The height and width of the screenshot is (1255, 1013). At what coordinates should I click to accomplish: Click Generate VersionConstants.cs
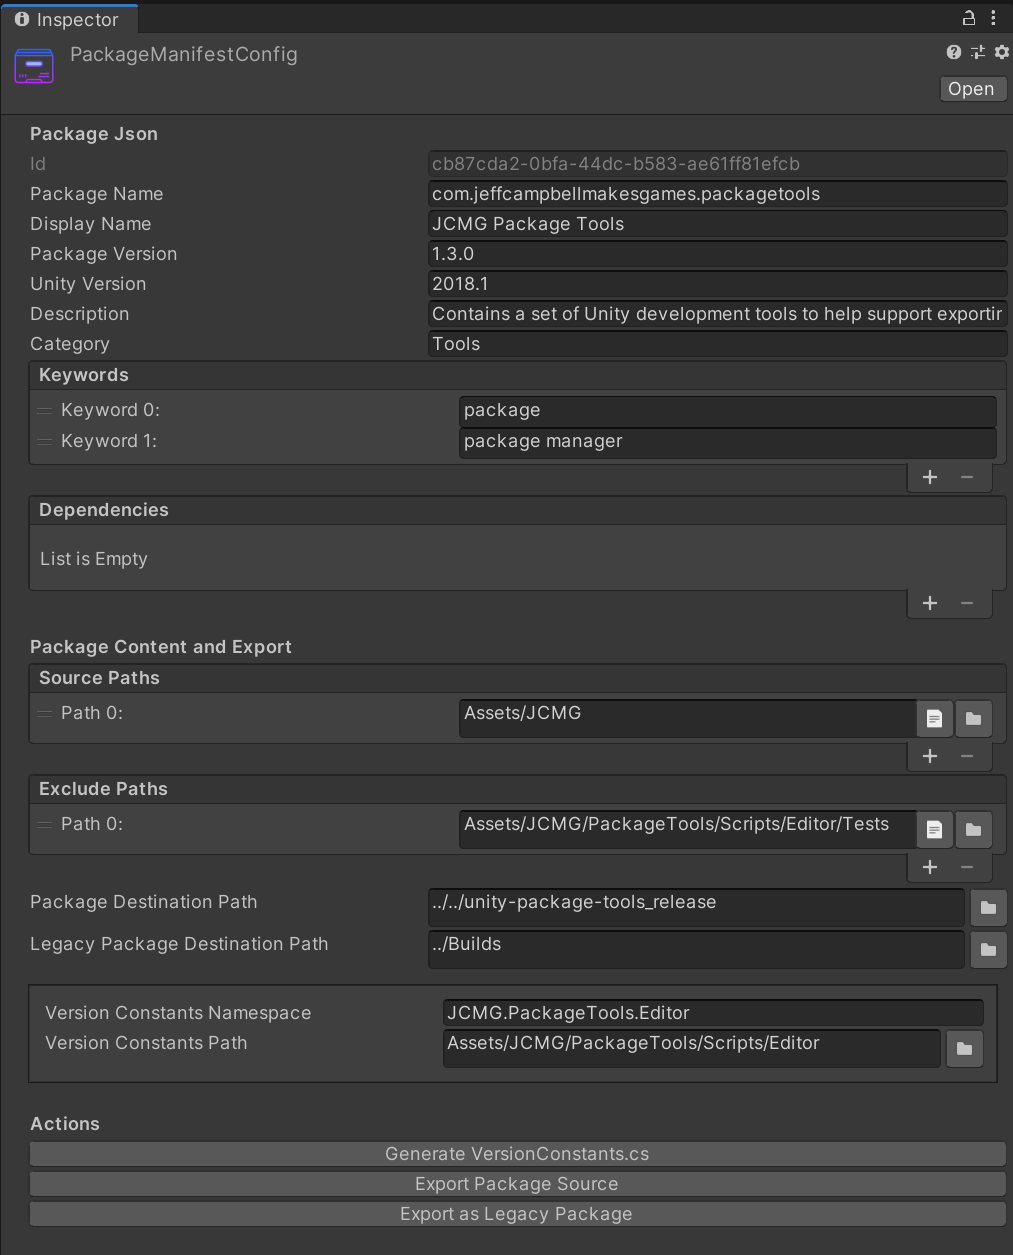coord(516,1153)
